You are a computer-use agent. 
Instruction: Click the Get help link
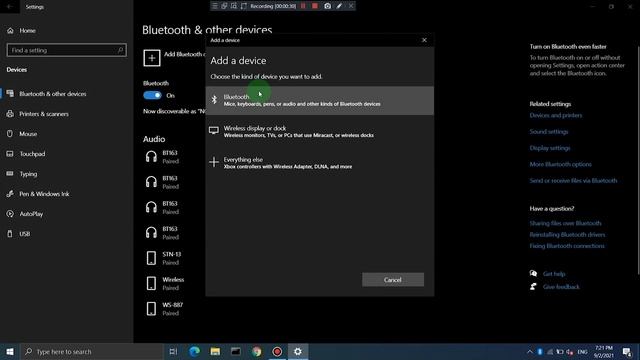pos(554,274)
